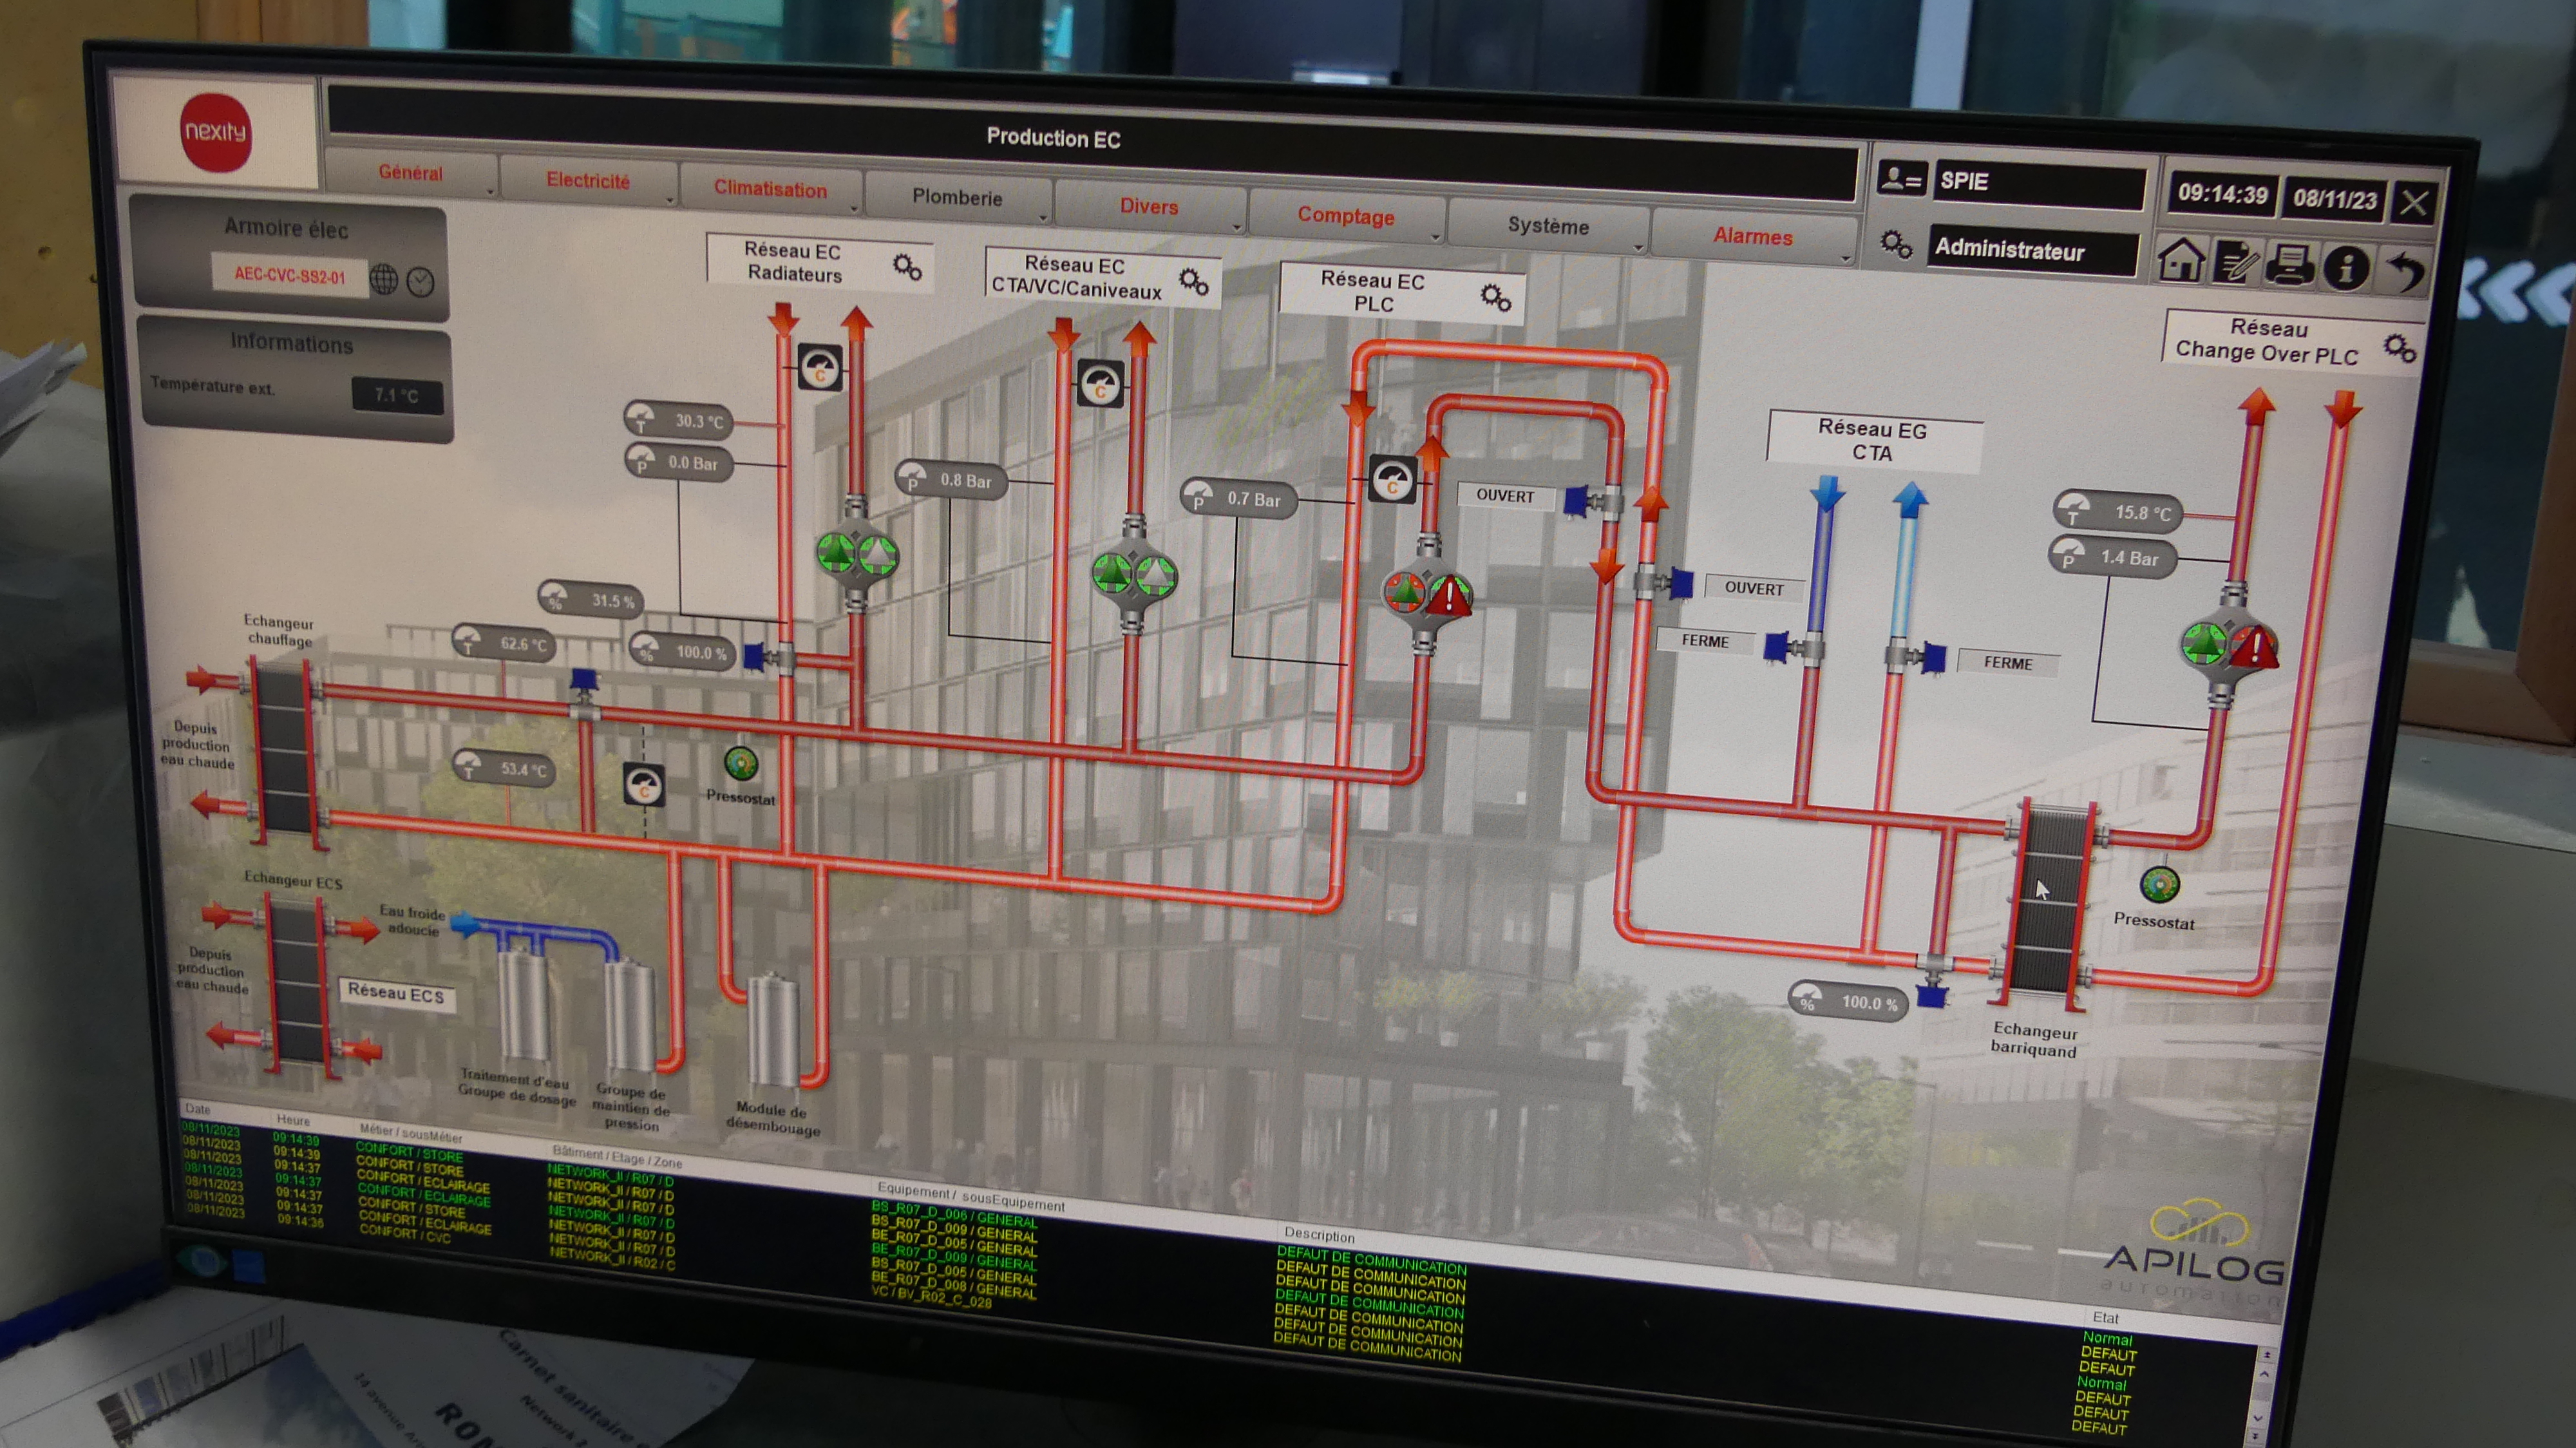
Task: Open settings gears for Réseau EC Radiateurs
Action: [907, 266]
